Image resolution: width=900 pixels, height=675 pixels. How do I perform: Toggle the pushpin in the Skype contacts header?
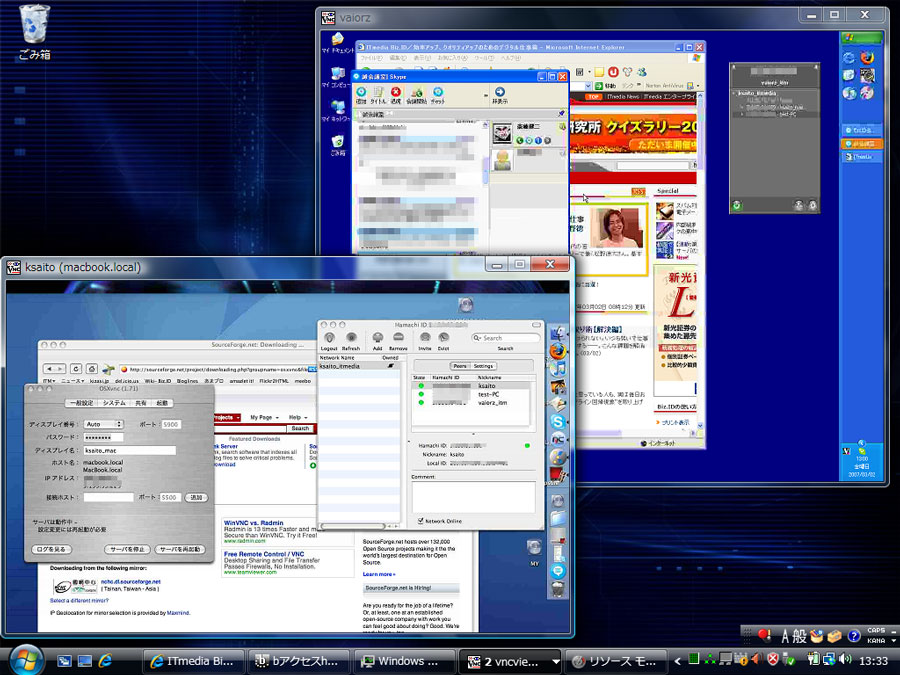[x=562, y=113]
